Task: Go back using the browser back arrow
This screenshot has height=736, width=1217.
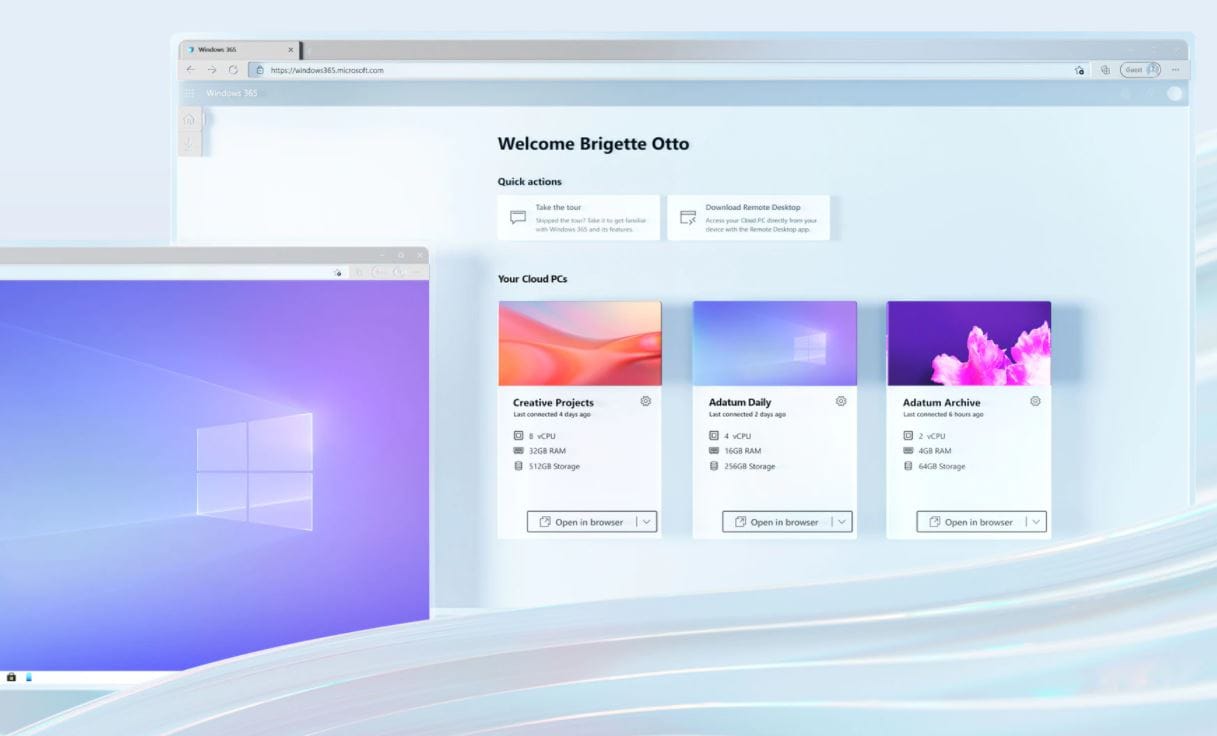Action: point(191,70)
